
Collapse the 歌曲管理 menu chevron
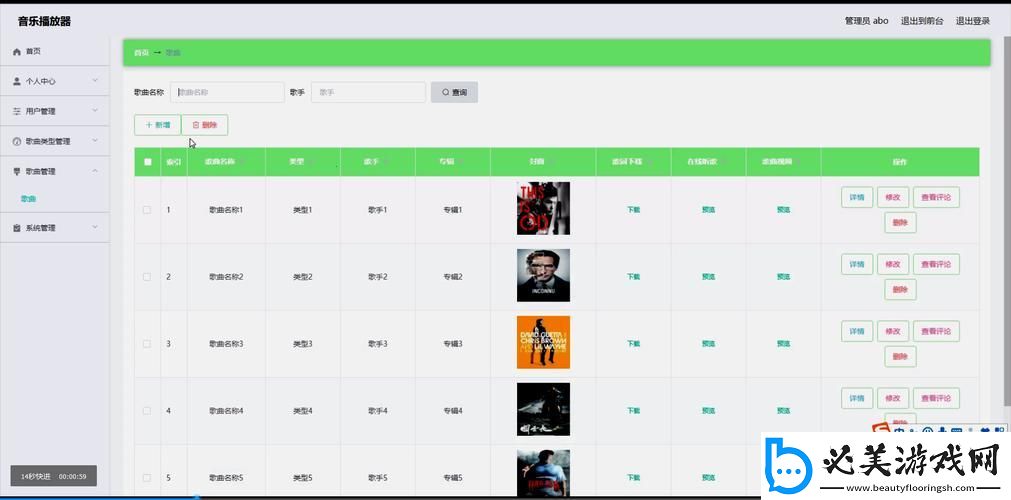click(95, 171)
